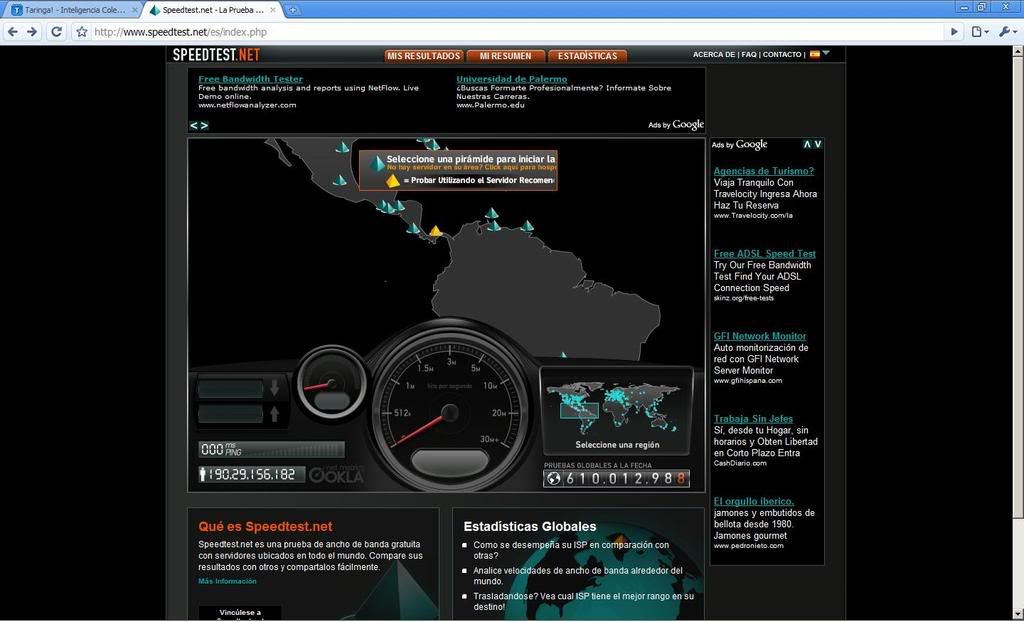Click the SPEEDTEST.NET logo
The image size is (1024, 622).
pos(216,55)
